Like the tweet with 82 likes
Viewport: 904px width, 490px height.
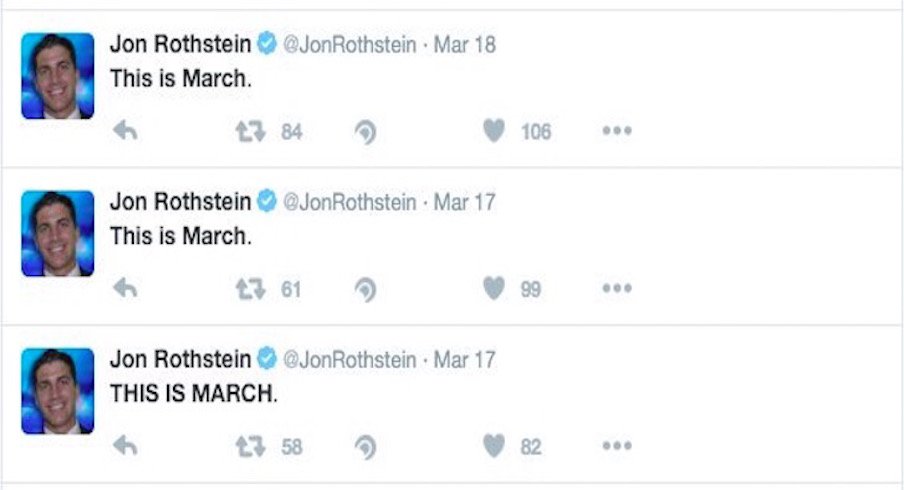[x=494, y=446]
